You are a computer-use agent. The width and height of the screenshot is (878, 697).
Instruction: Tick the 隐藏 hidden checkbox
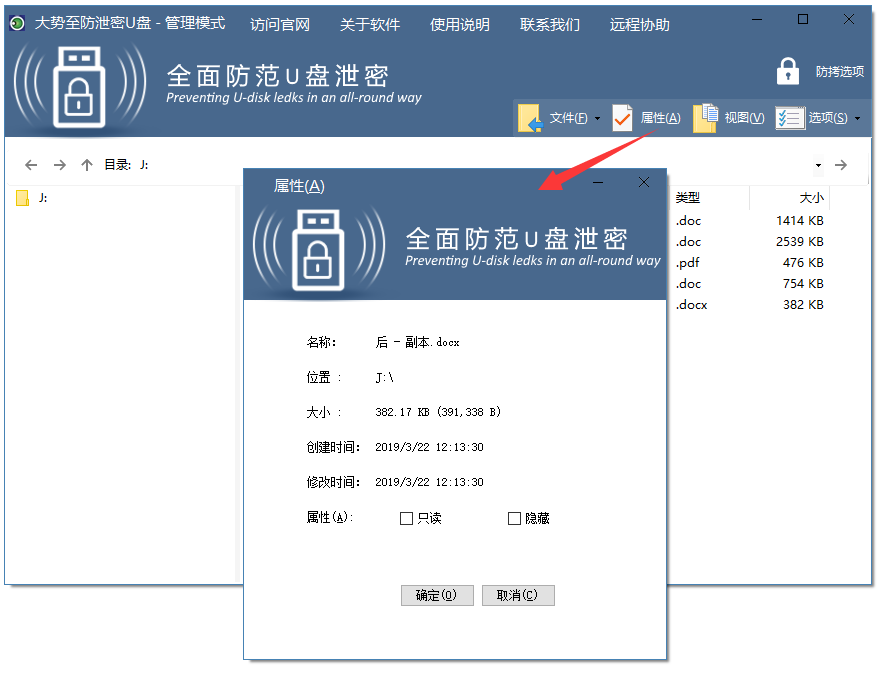click(514, 518)
